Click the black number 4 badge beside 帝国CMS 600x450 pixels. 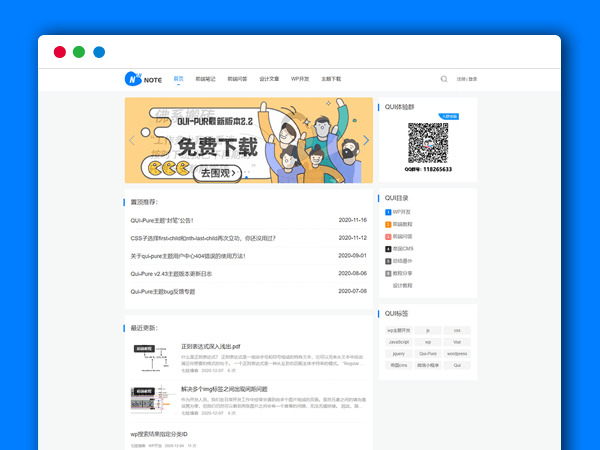(x=387, y=248)
